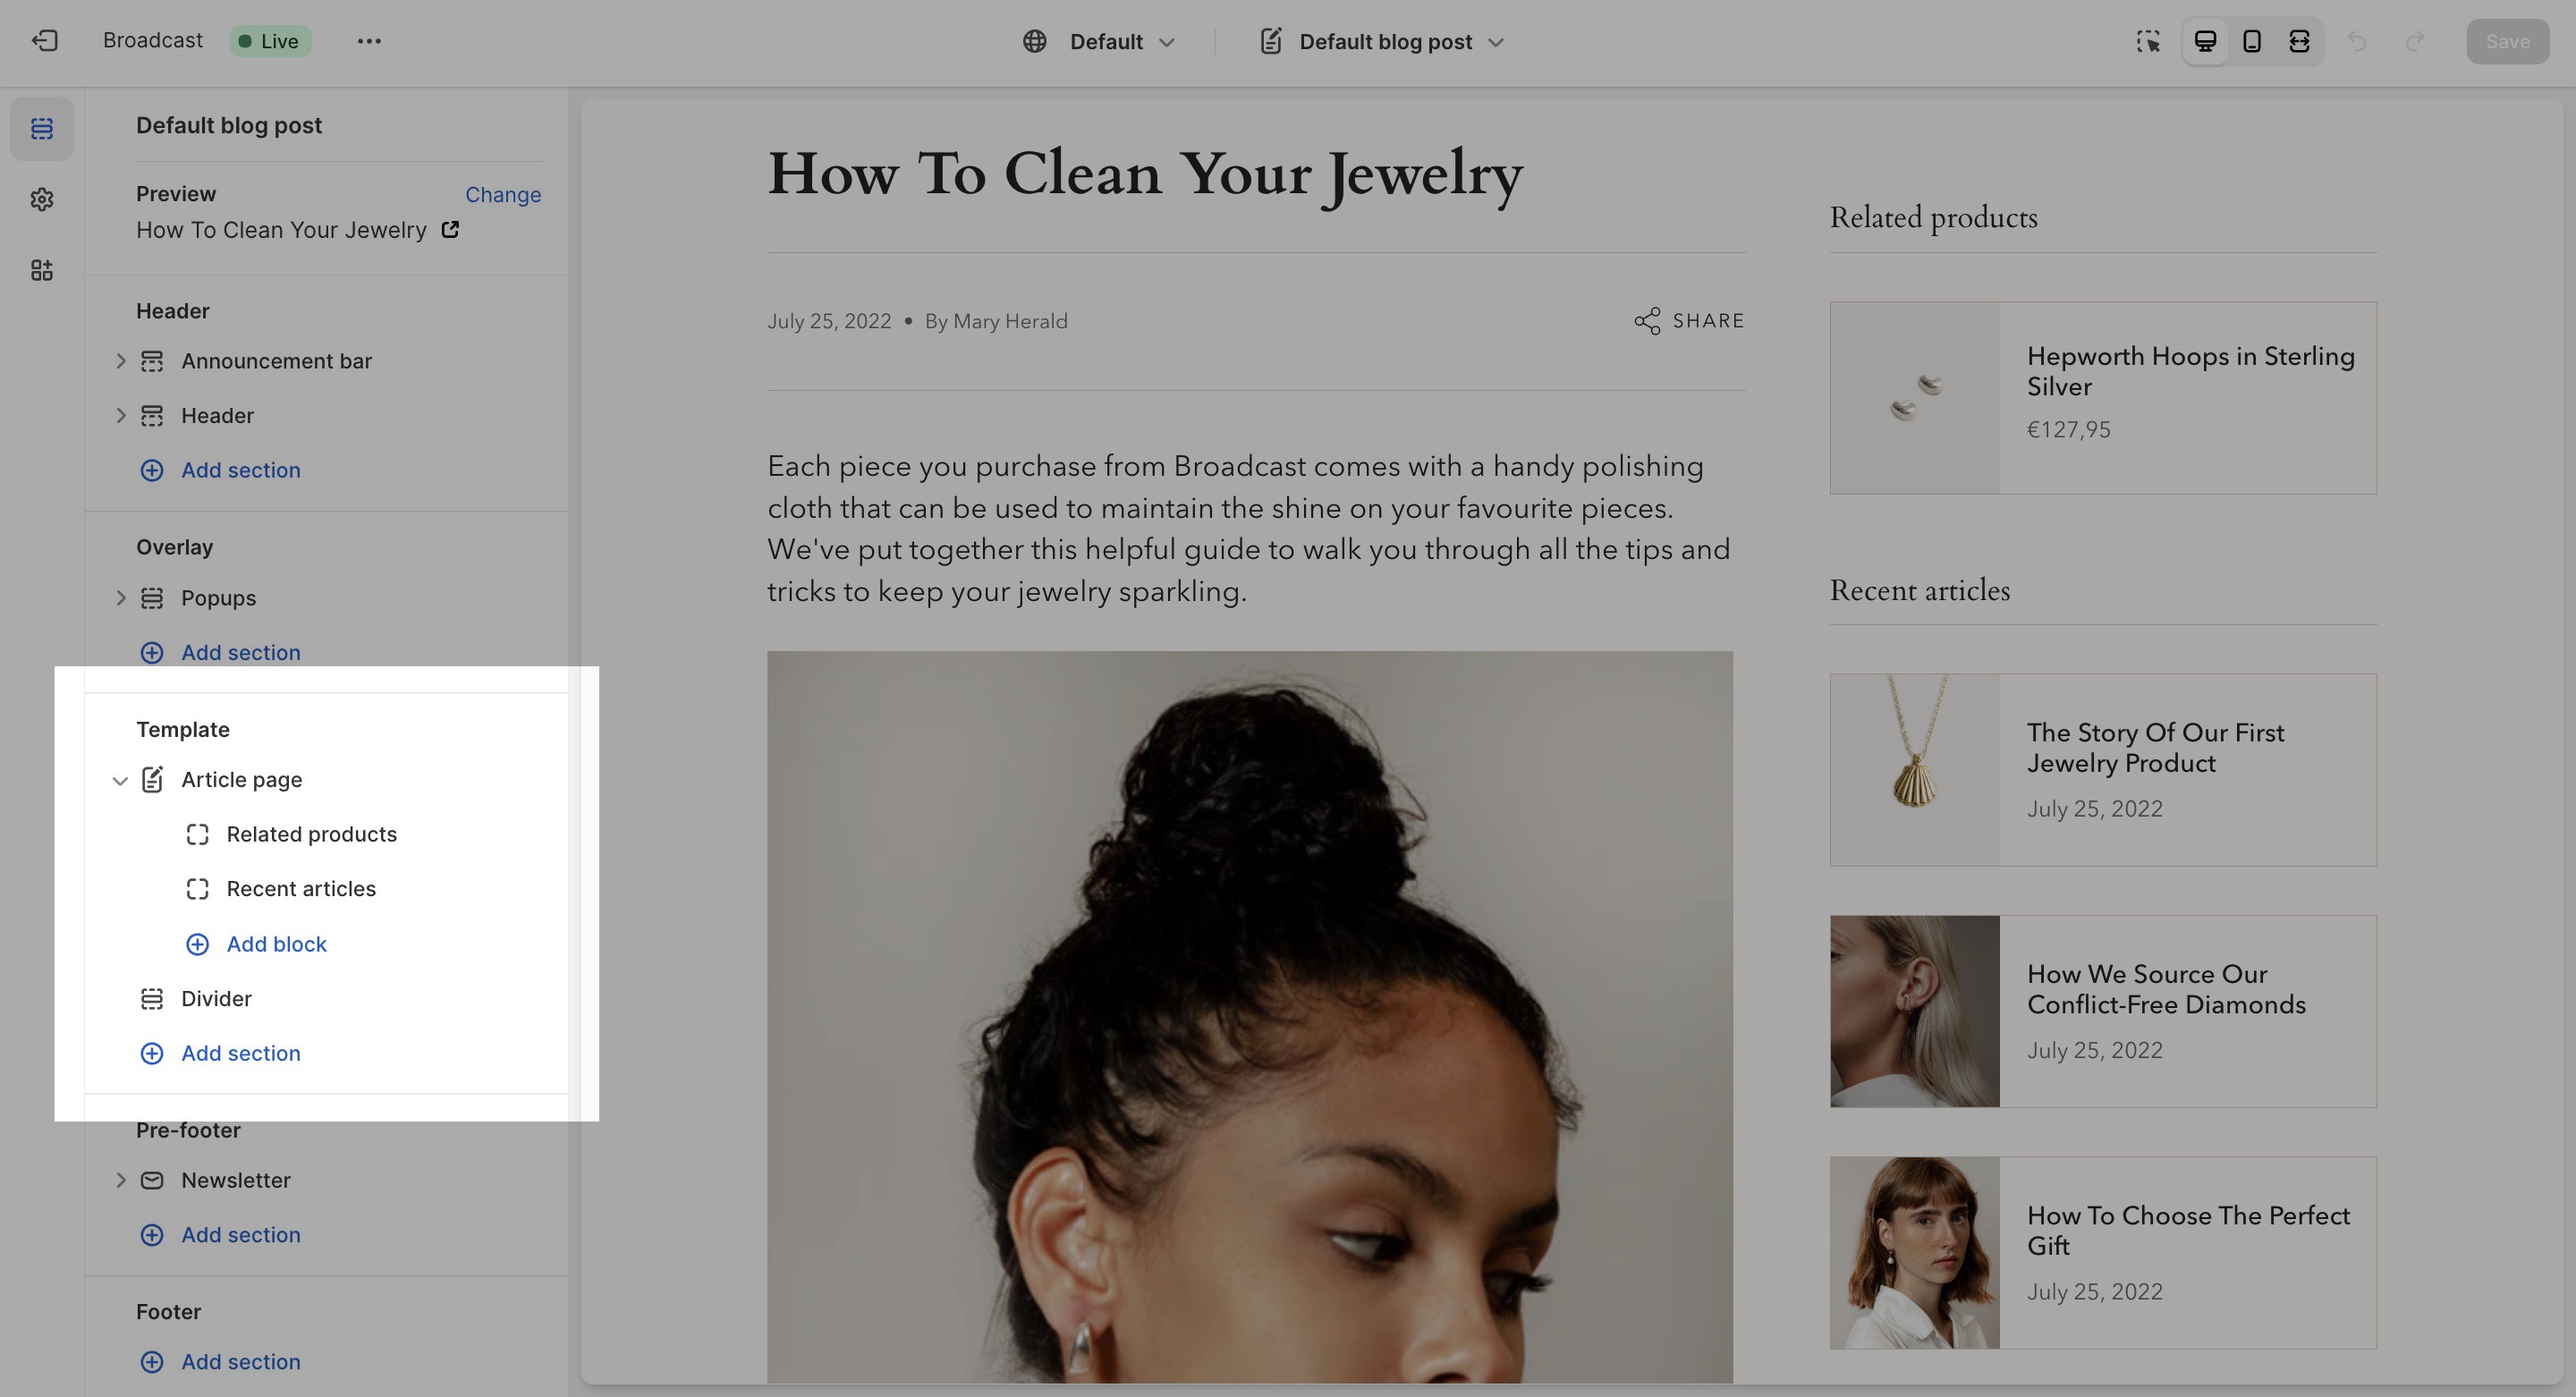Open the app embeds icon in sidebar
The width and height of the screenshot is (2576, 1397).
42,270
